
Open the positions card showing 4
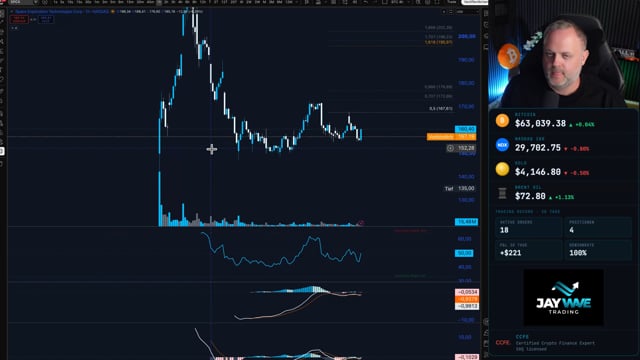(x=598, y=227)
